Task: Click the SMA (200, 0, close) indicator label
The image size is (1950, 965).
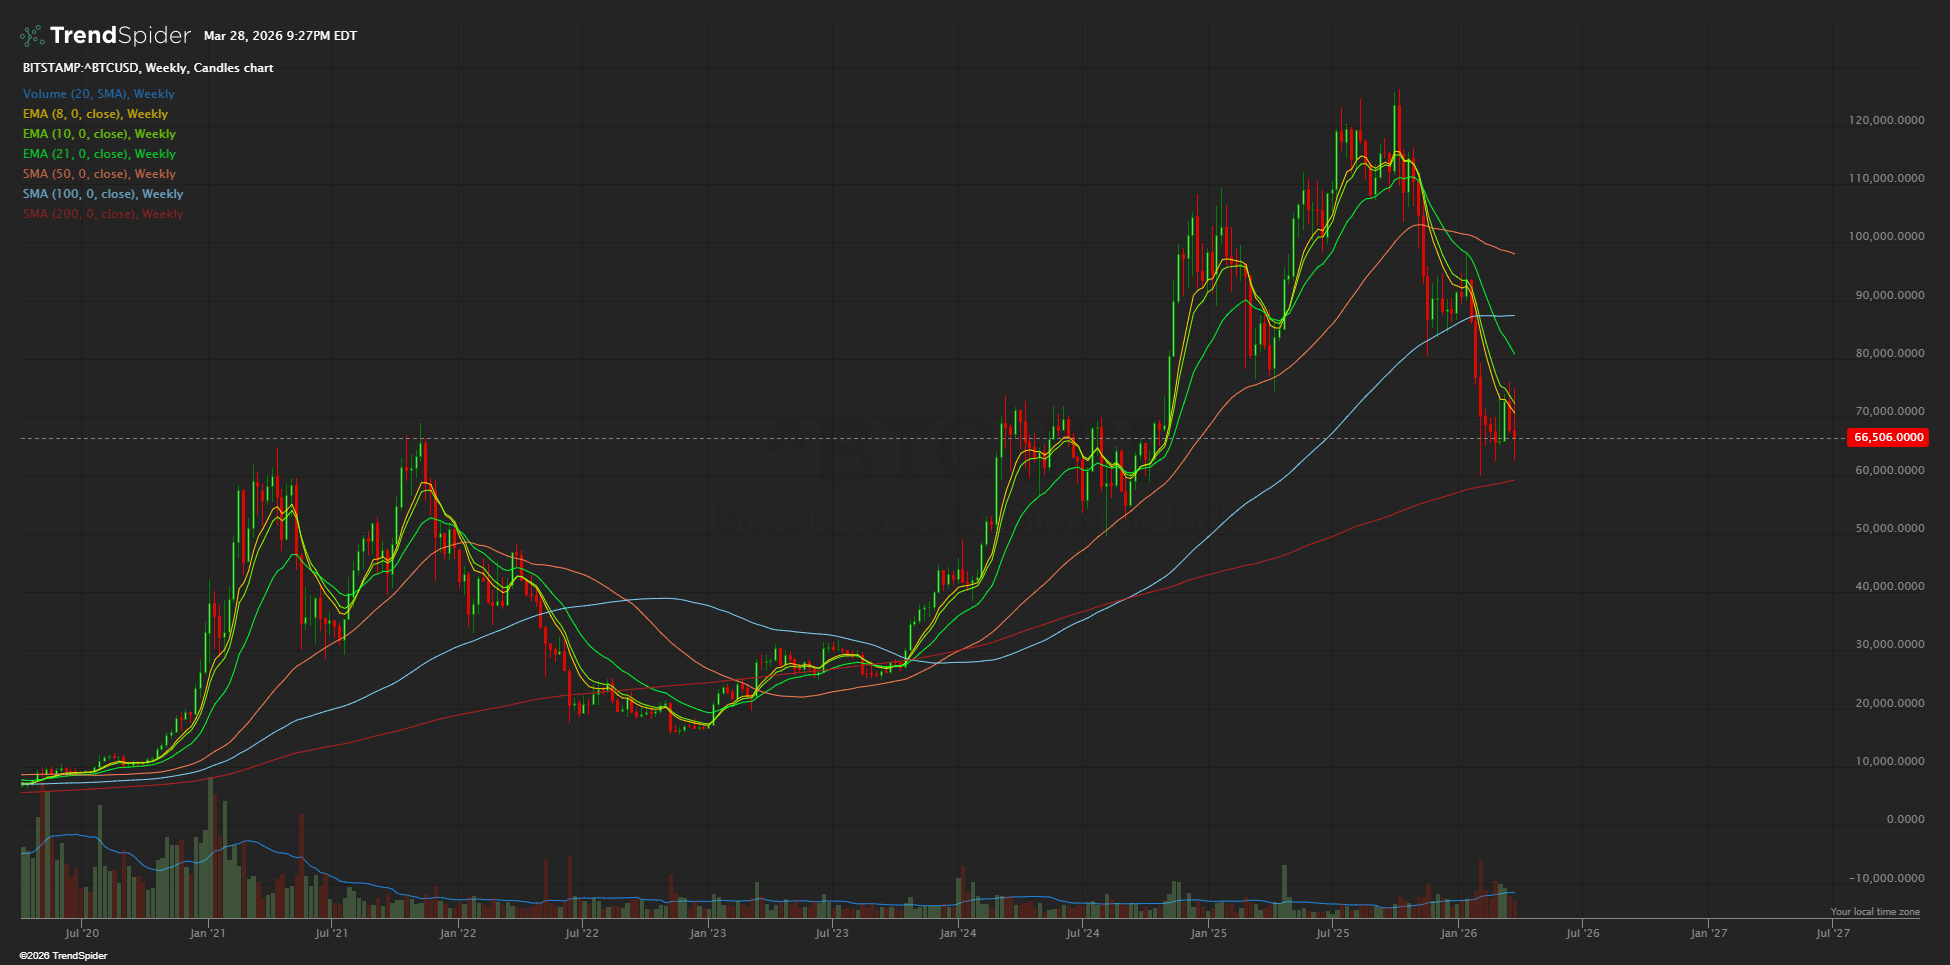Action: click(103, 214)
